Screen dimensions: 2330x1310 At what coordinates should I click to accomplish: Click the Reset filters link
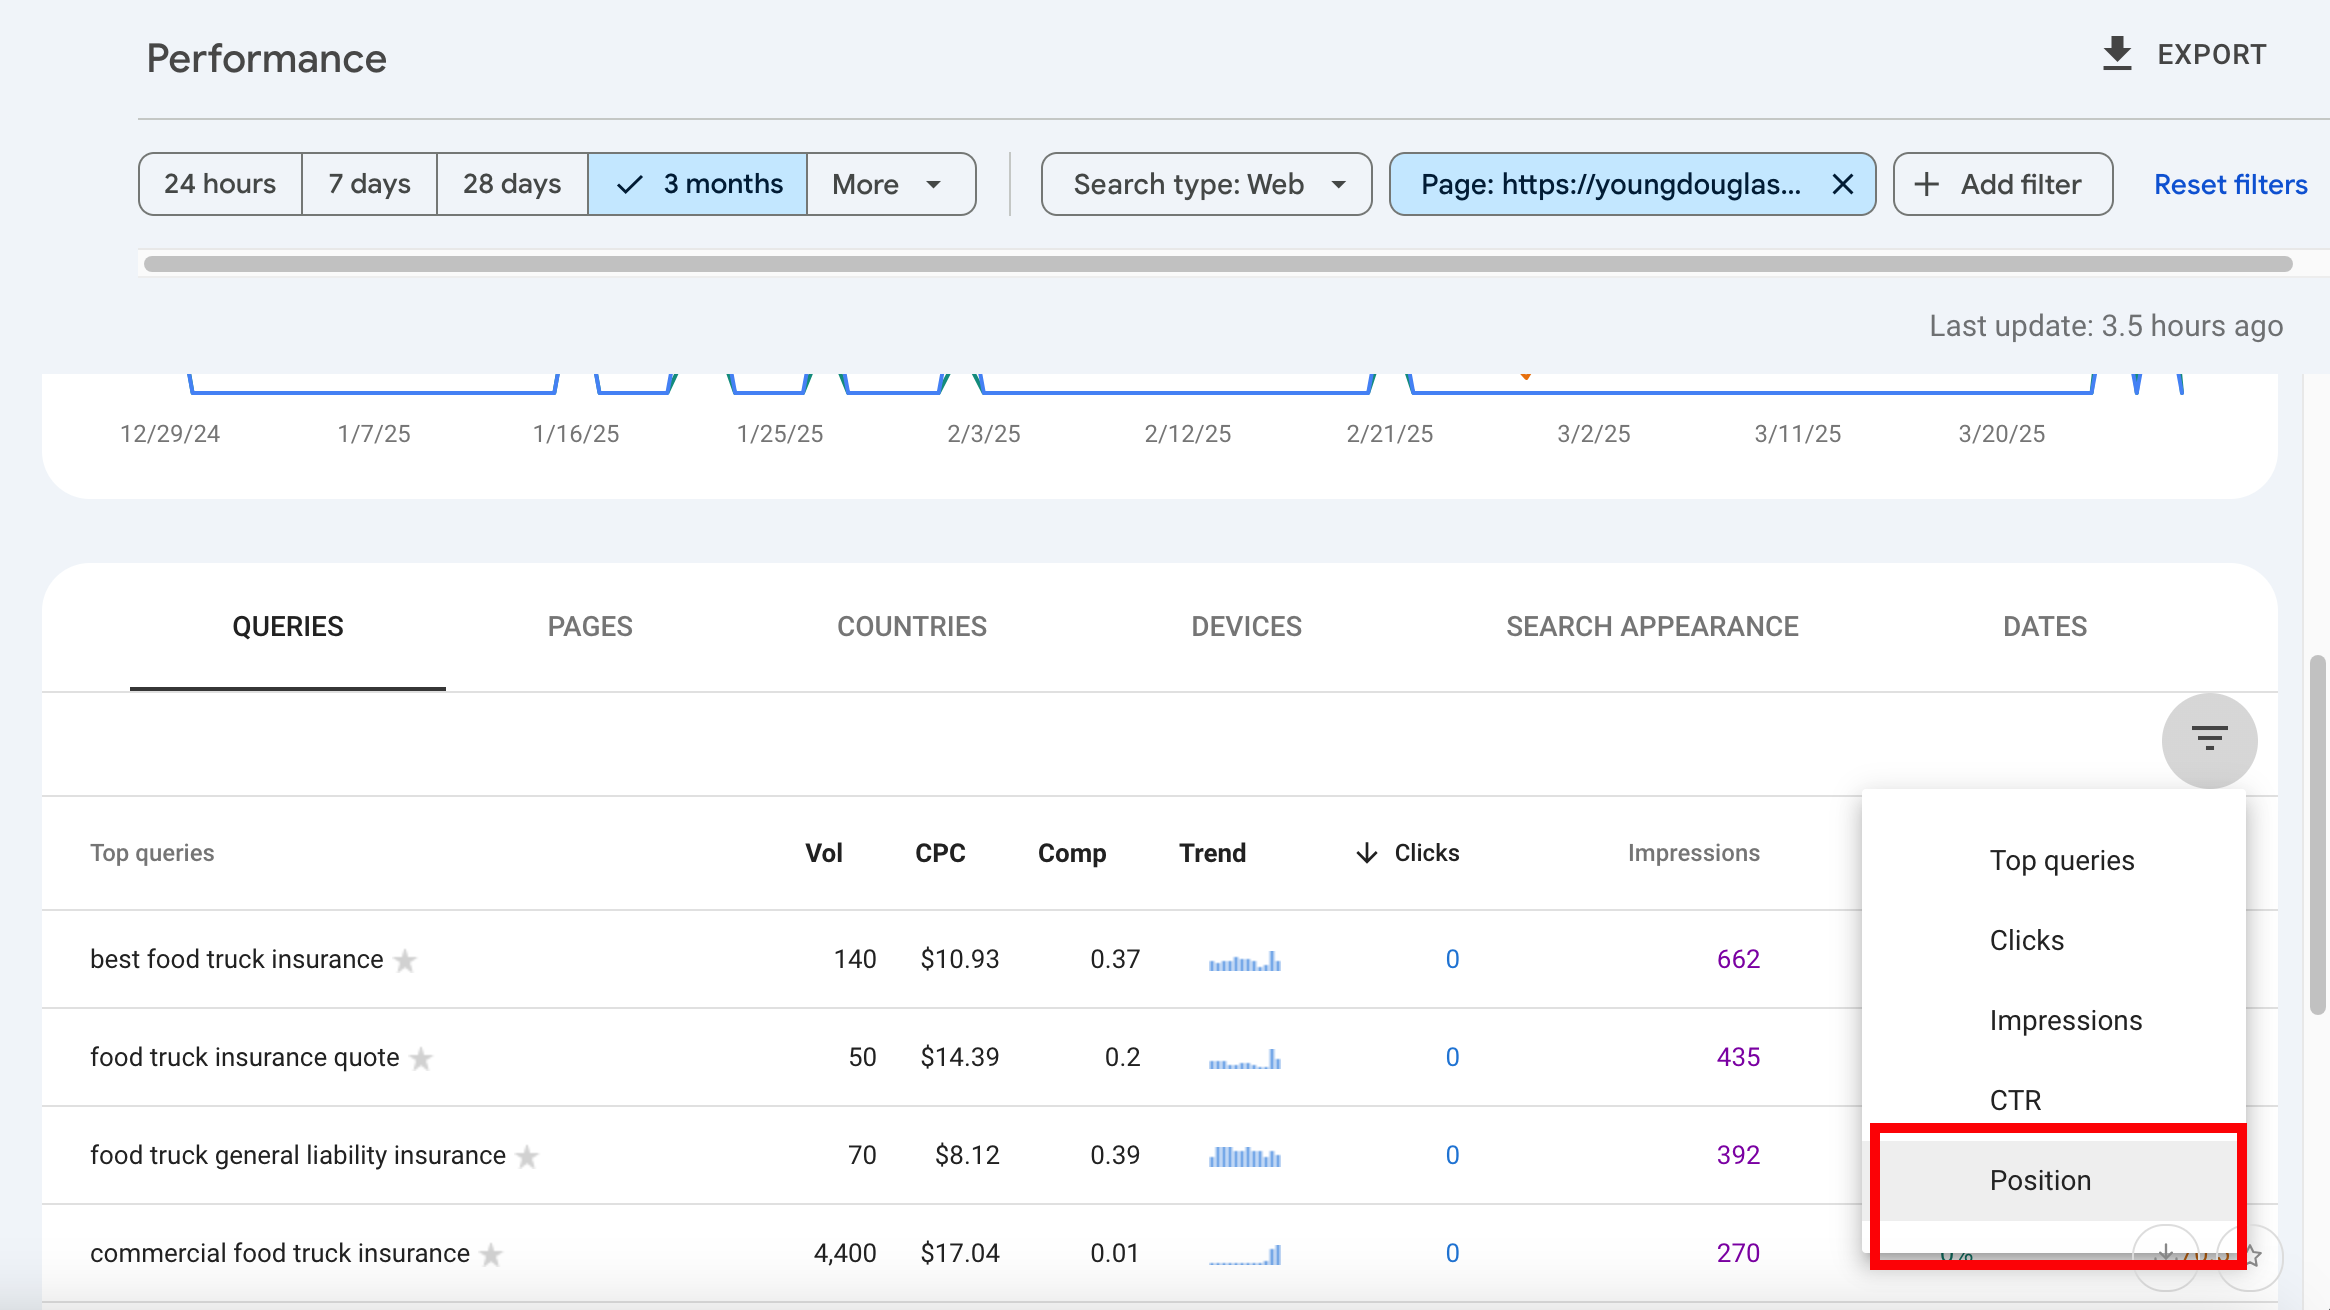point(2230,184)
